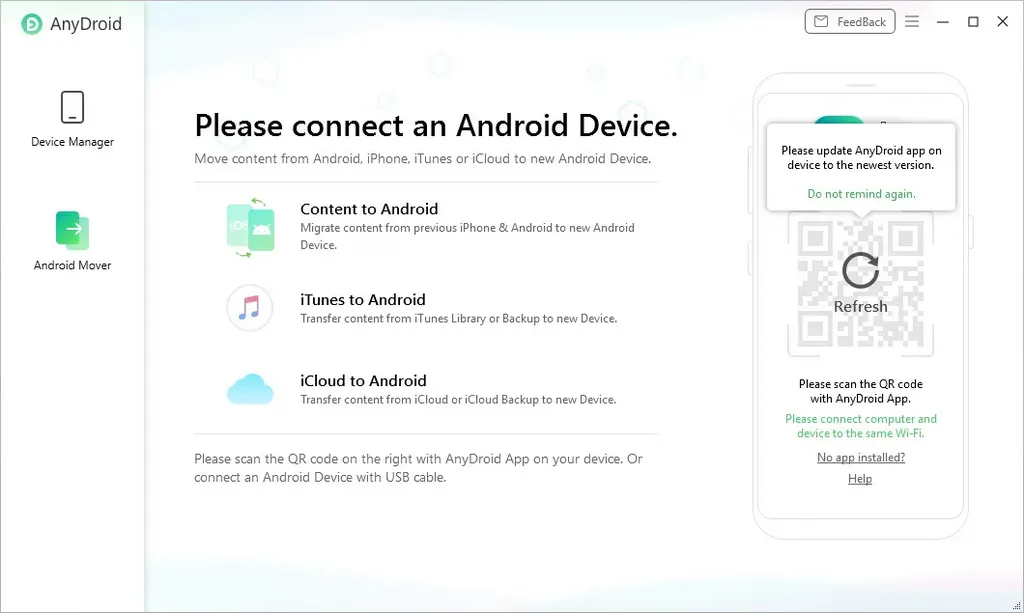Maximize the AnyDroid window
Screen dimensions: 1024x613
pyautogui.click(x=973, y=22)
